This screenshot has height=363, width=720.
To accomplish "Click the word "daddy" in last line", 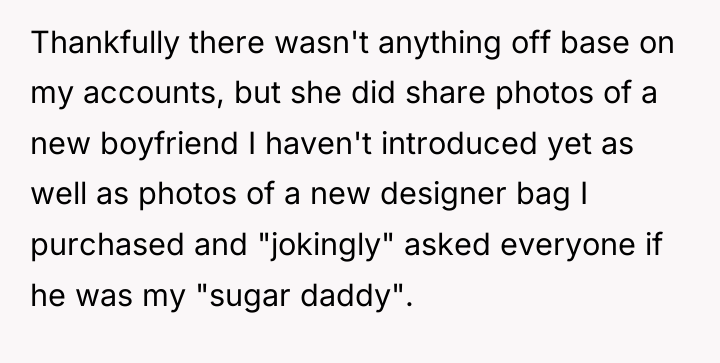I will pyautogui.click(x=345, y=296).
